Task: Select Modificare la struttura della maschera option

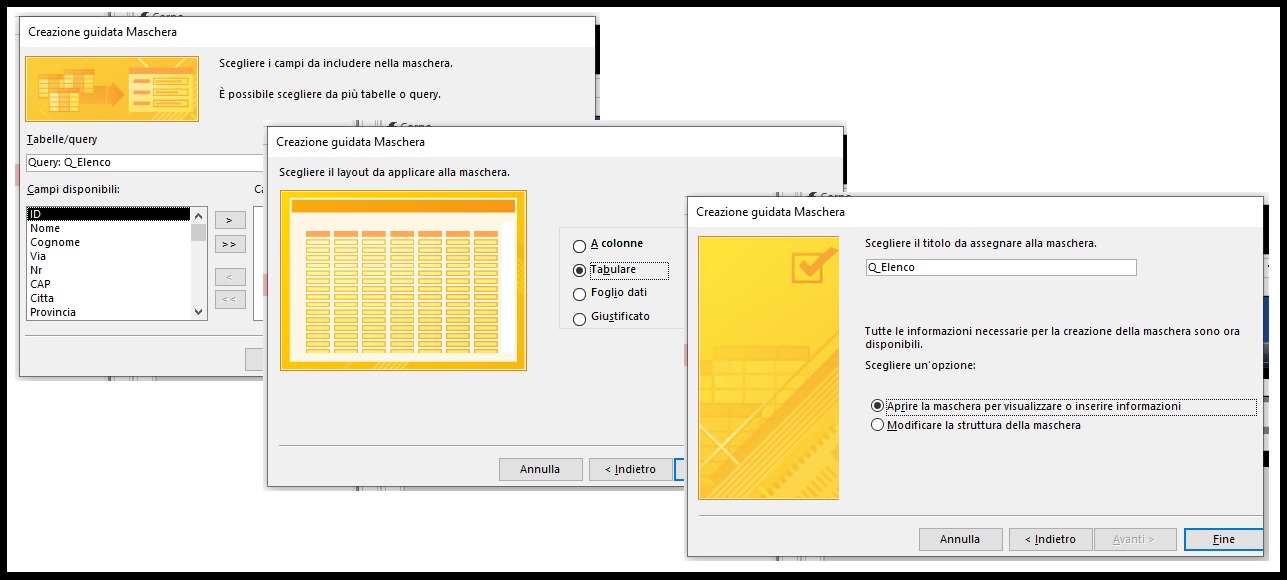Action: [976, 425]
